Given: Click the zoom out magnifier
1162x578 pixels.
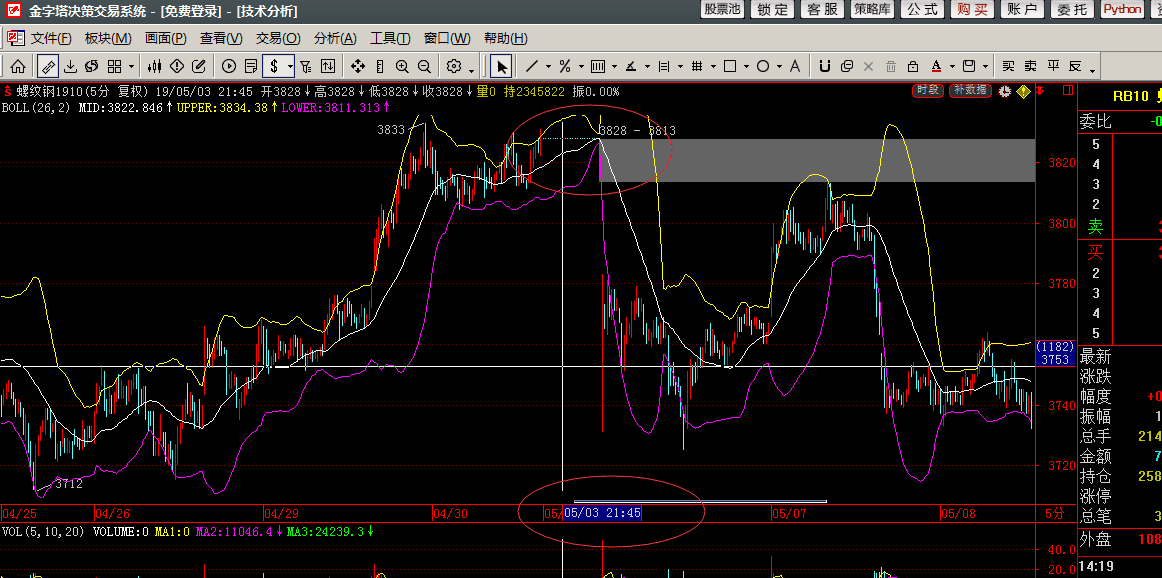Looking at the screenshot, I should click(424, 67).
